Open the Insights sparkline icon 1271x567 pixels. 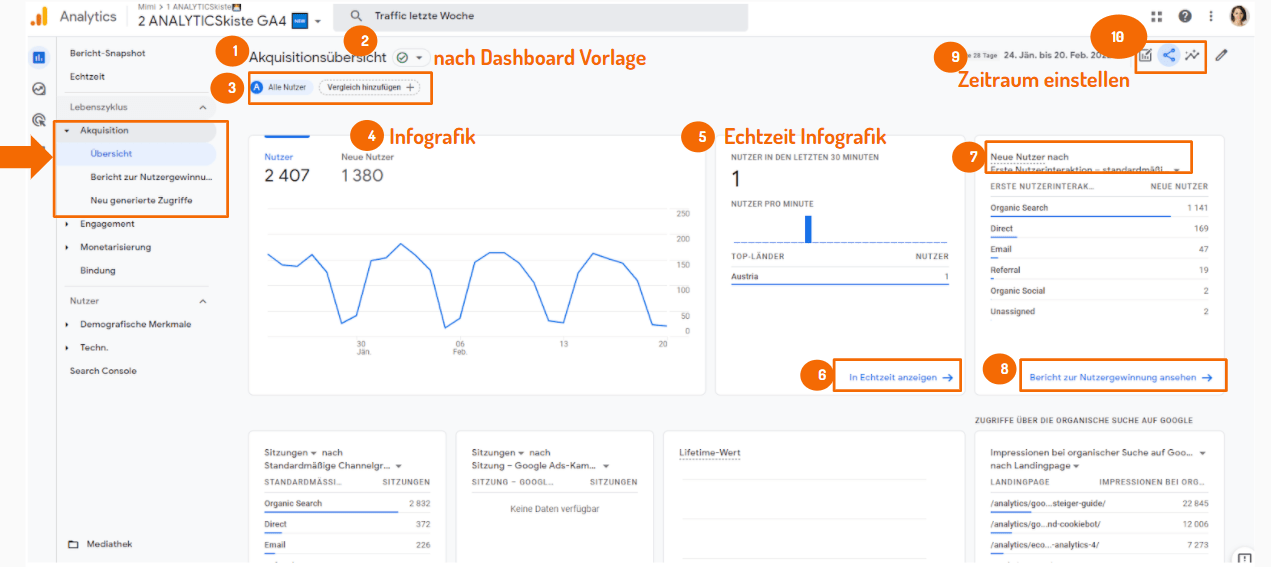point(1192,56)
